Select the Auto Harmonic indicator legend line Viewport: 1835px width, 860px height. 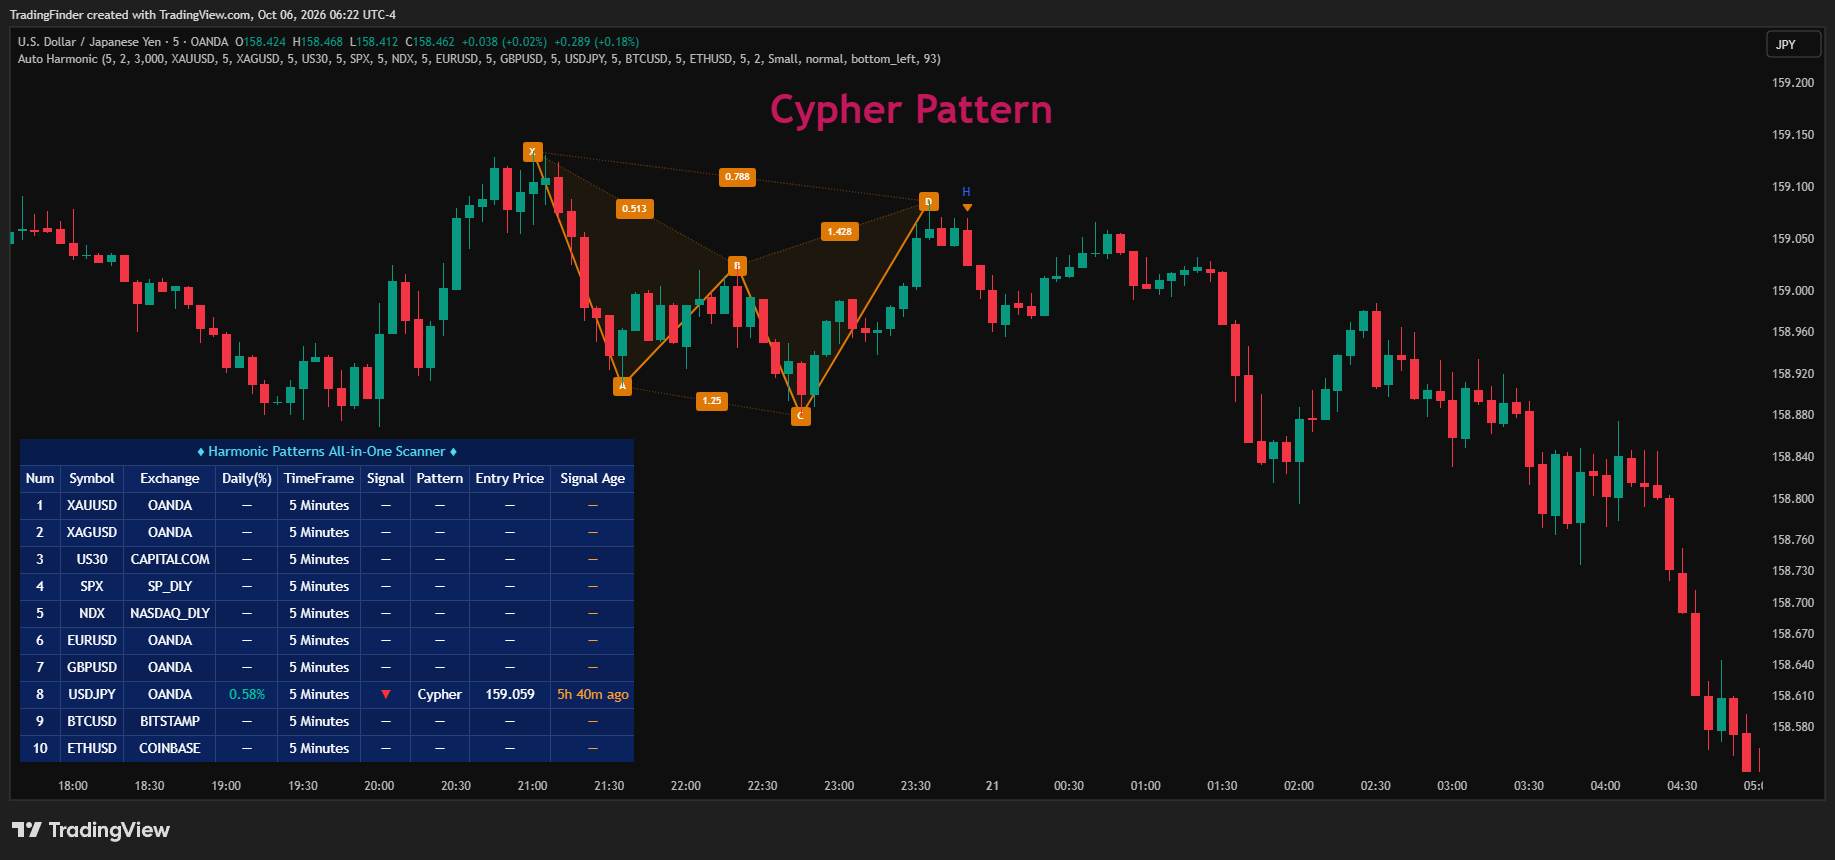tap(479, 59)
